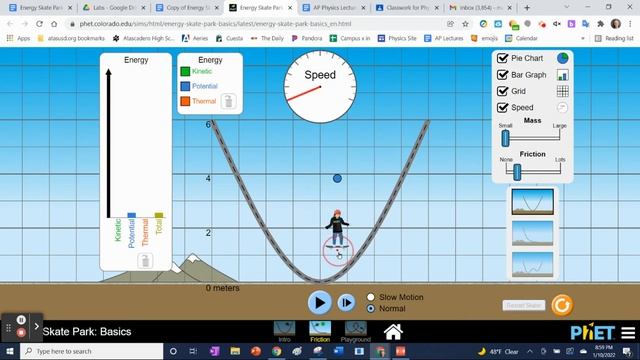The image size is (640, 360).
Task: Click the orange reset all button
Action: (562, 305)
